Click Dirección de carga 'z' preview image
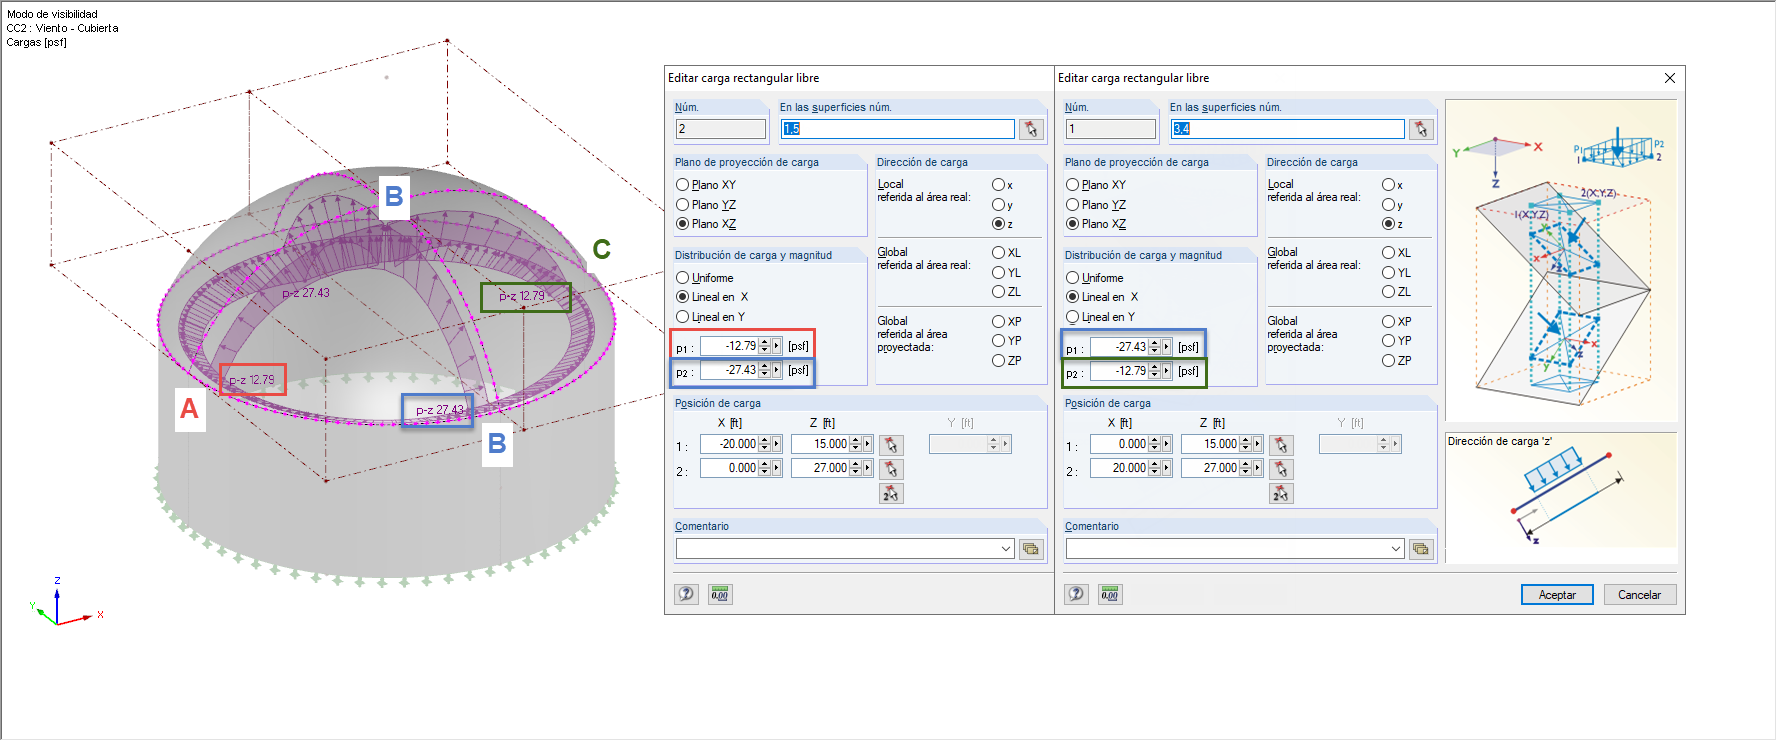The image size is (1776, 740). 1560,496
